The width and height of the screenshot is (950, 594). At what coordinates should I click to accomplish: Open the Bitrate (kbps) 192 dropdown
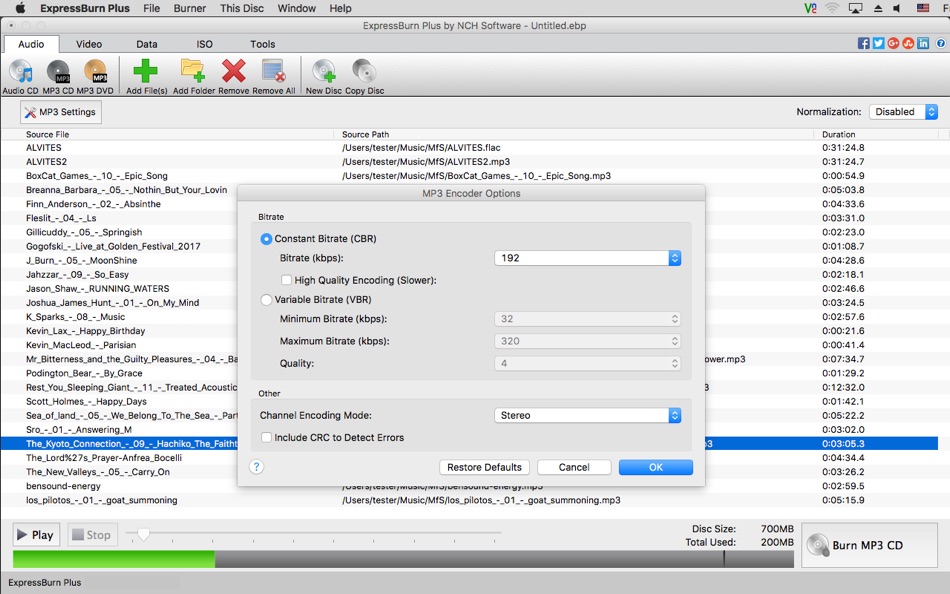587,258
